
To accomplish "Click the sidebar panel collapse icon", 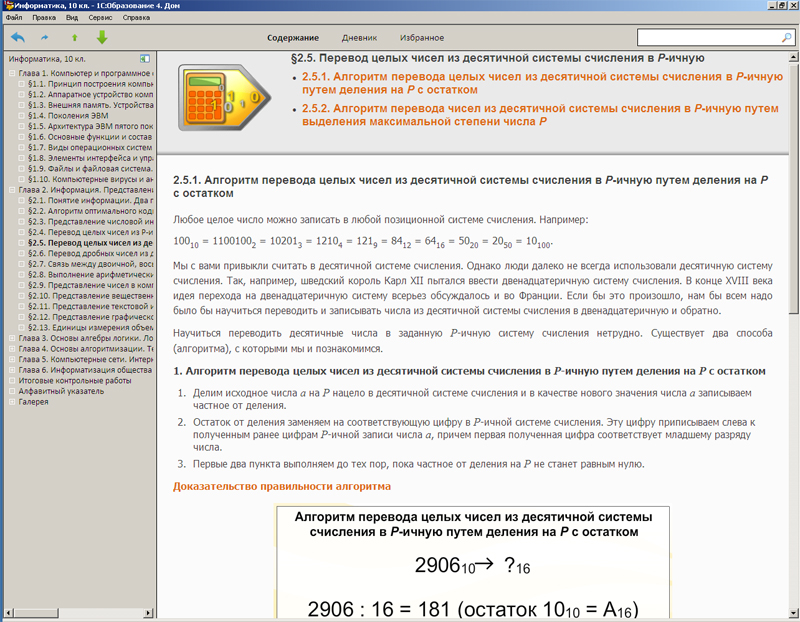I will (145, 59).
